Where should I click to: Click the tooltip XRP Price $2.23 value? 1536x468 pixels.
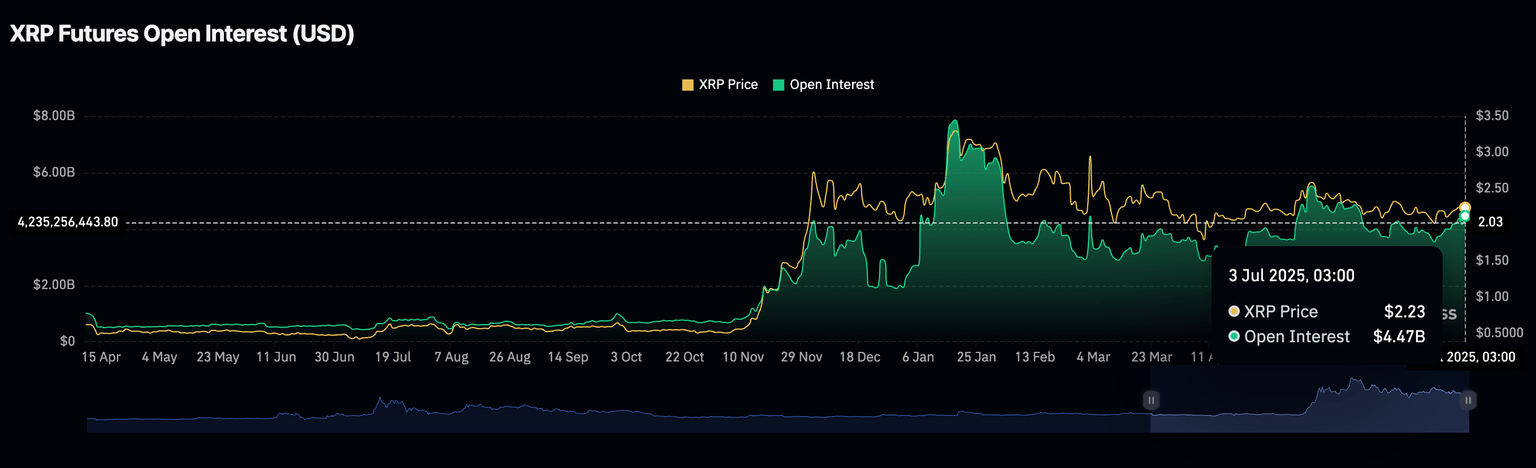click(1405, 311)
